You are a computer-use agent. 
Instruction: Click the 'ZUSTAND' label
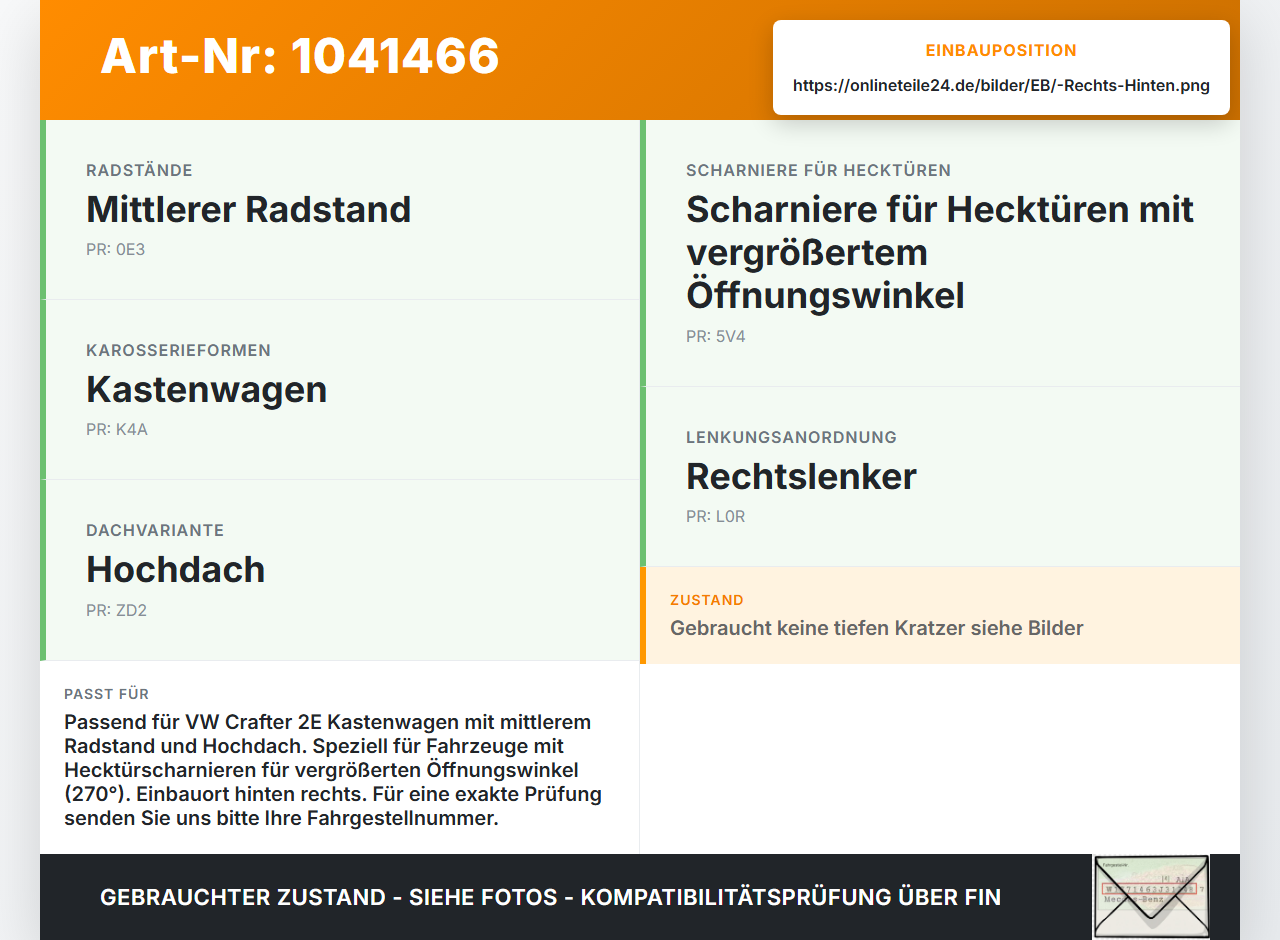[x=707, y=600]
